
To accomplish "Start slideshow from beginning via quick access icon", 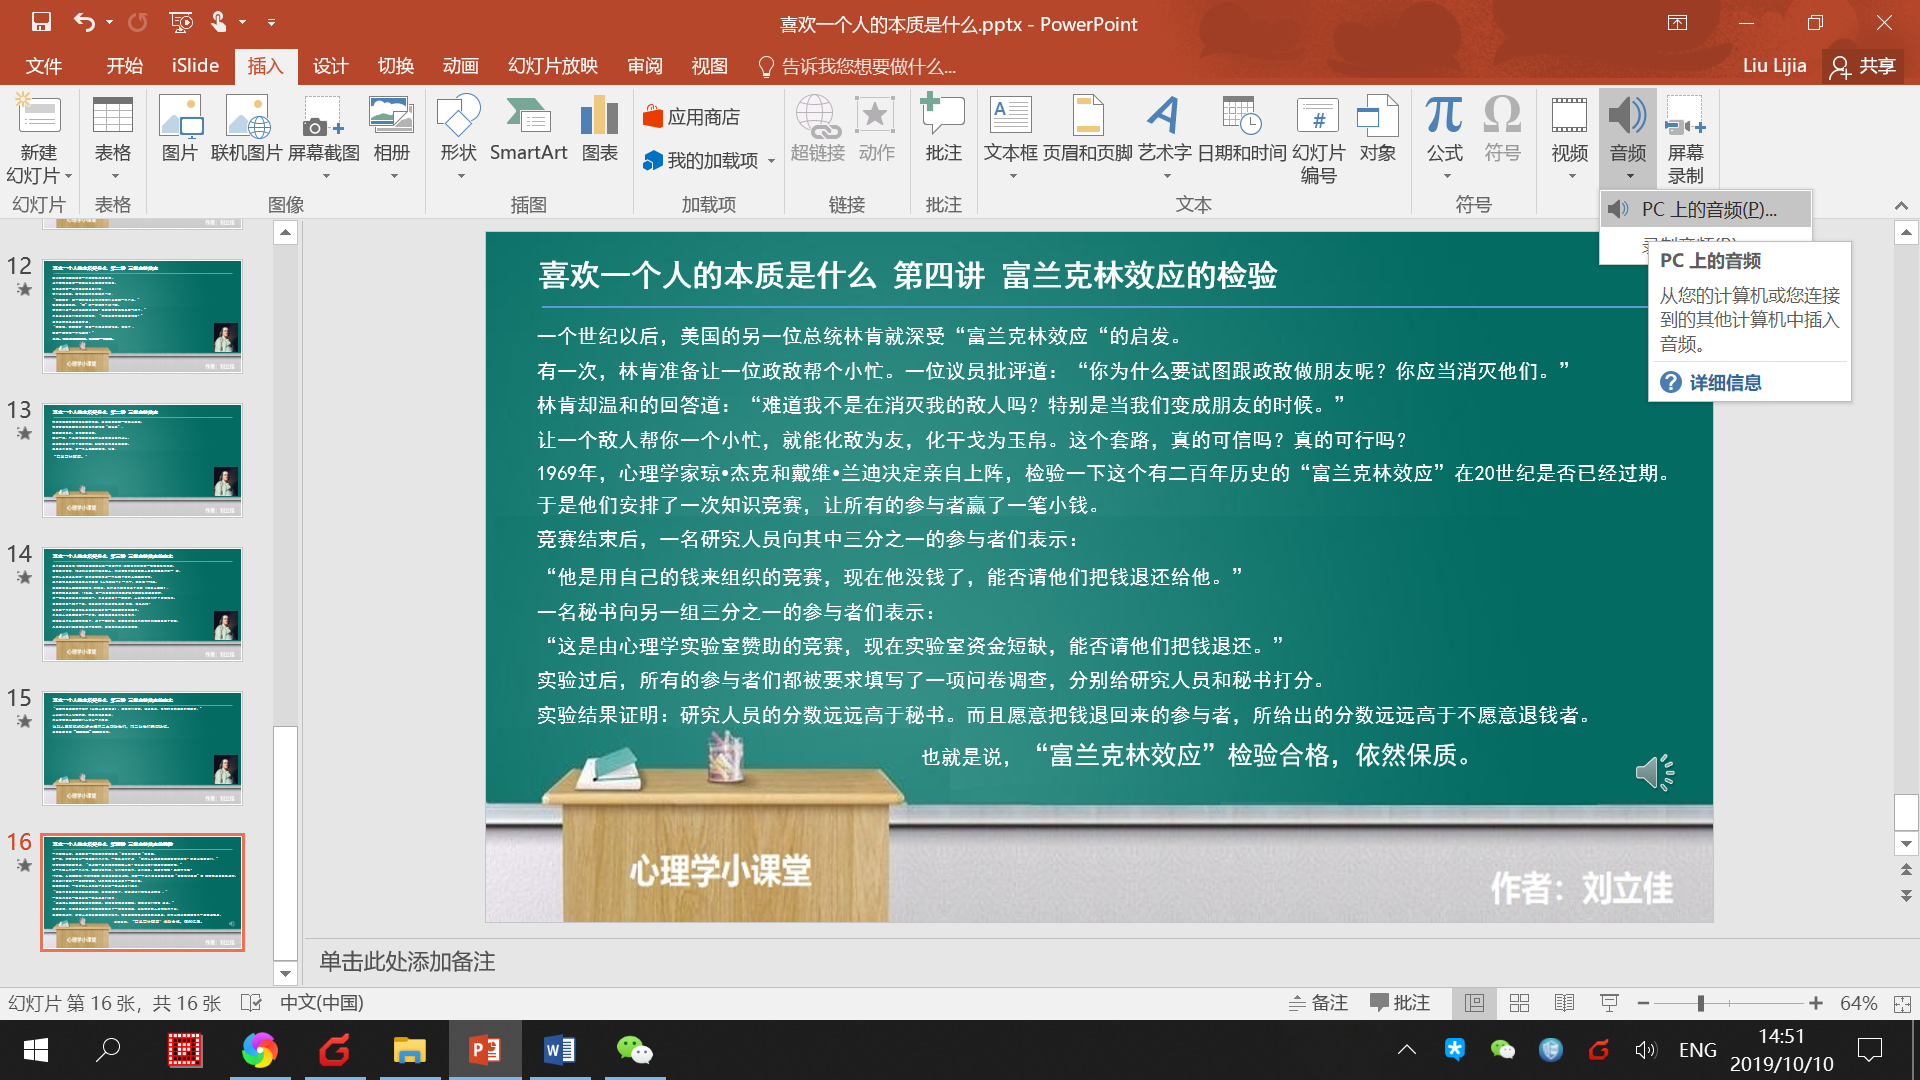I will [181, 22].
